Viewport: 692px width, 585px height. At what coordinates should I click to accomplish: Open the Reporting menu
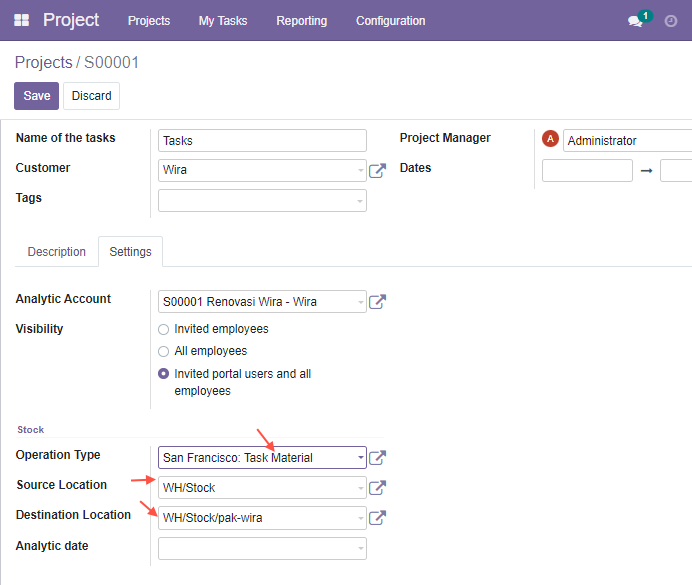tap(302, 21)
